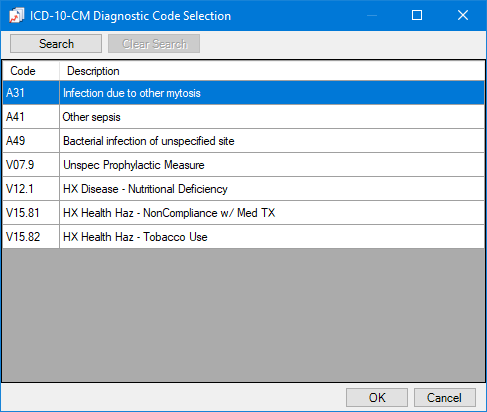The height and width of the screenshot is (412, 487).
Task: Select the A49 code cell
Action: pyautogui.click(x=31, y=141)
